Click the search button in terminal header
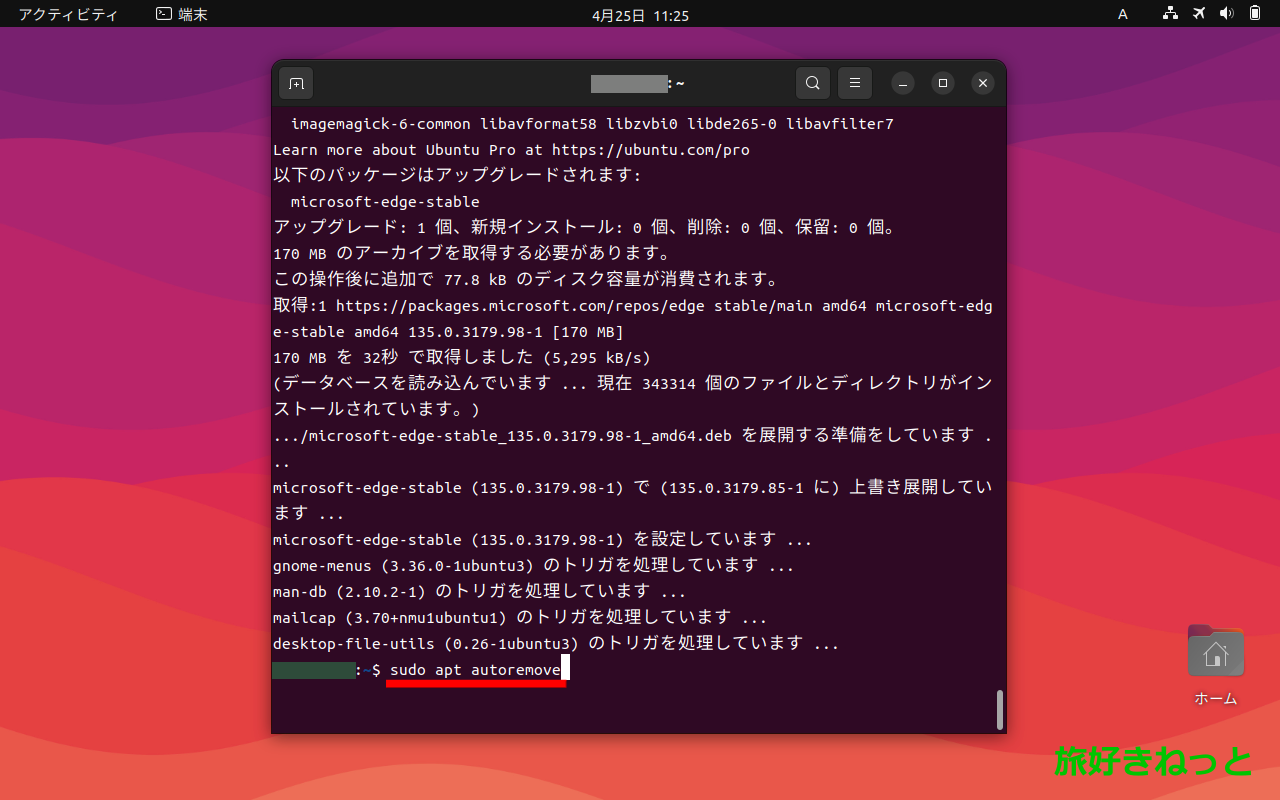1280x800 pixels. [x=812, y=83]
